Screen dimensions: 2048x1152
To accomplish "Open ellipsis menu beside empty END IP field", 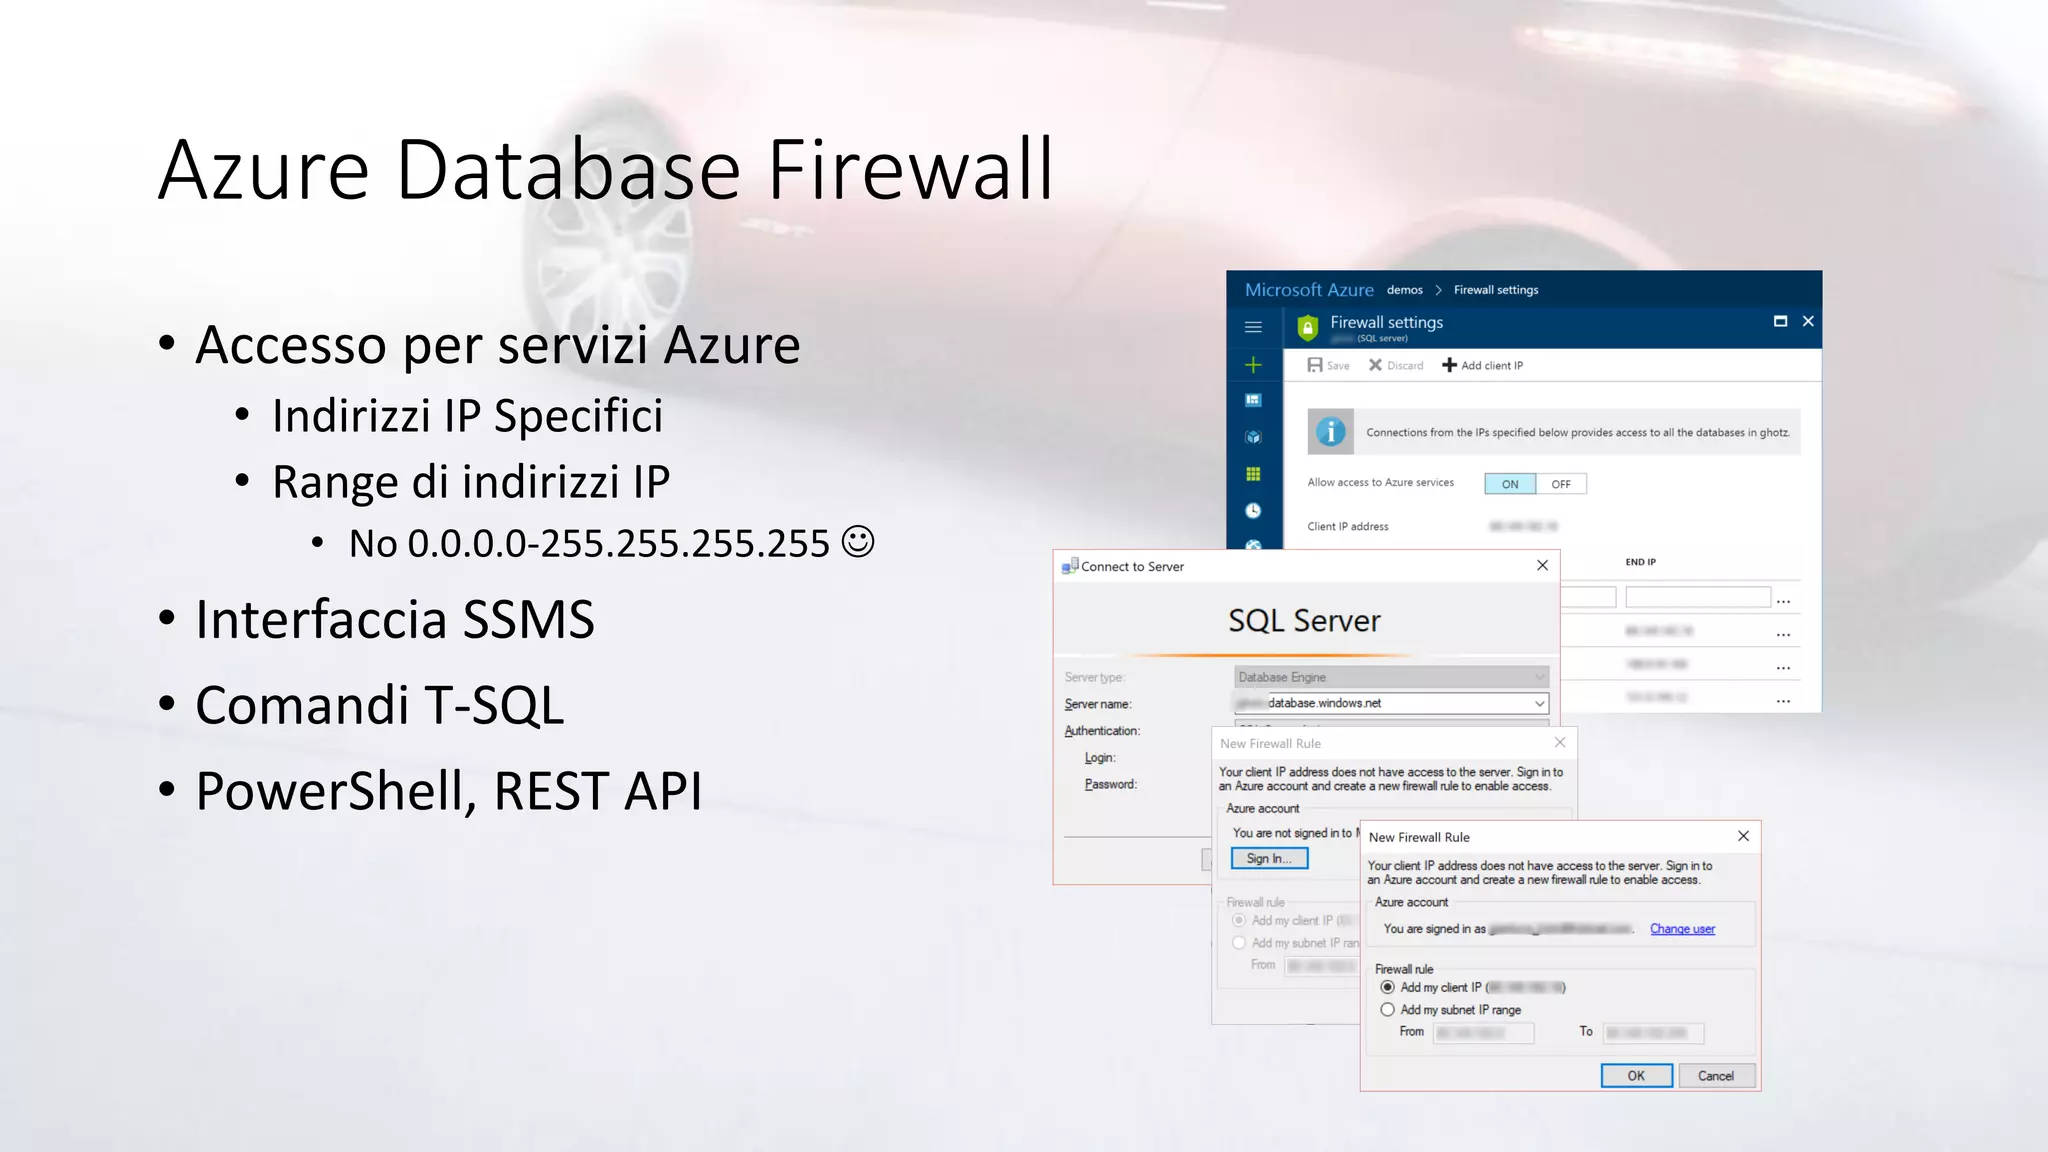I will point(1783,601).
